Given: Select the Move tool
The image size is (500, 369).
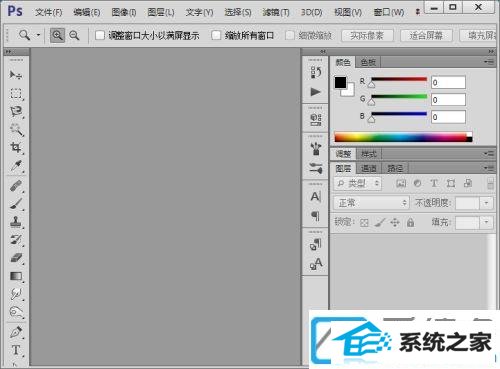Looking at the screenshot, I should [15, 75].
